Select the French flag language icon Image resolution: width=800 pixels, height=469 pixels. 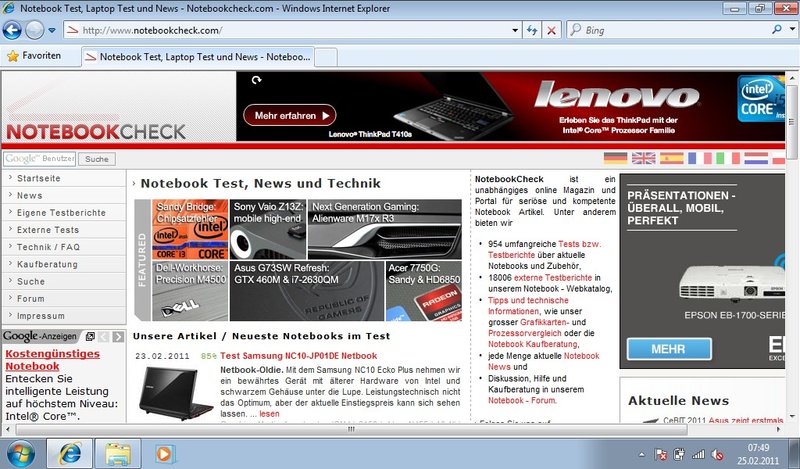click(699, 158)
